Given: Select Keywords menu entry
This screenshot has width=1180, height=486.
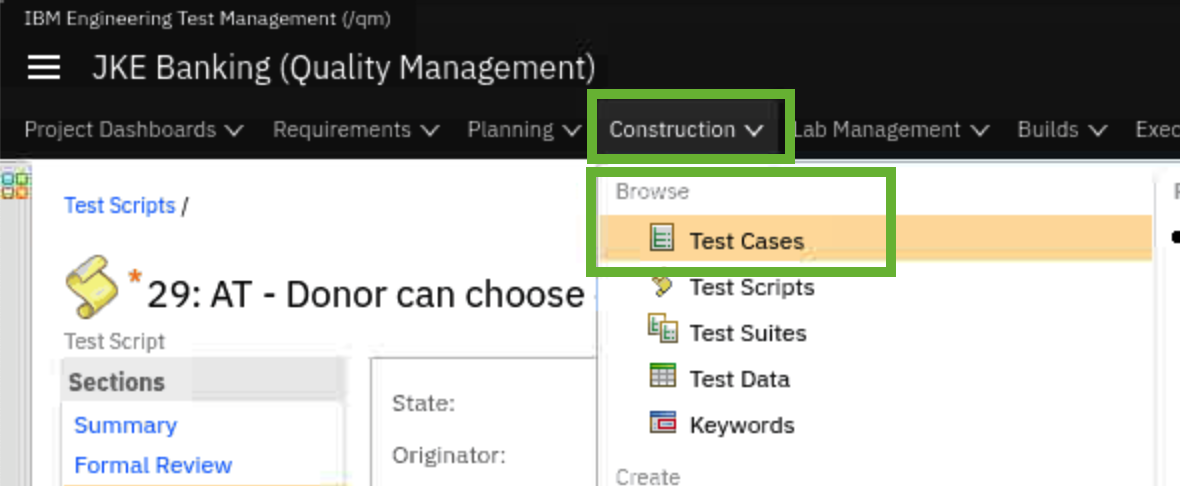Looking at the screenshot, I should tap(741, 425).
